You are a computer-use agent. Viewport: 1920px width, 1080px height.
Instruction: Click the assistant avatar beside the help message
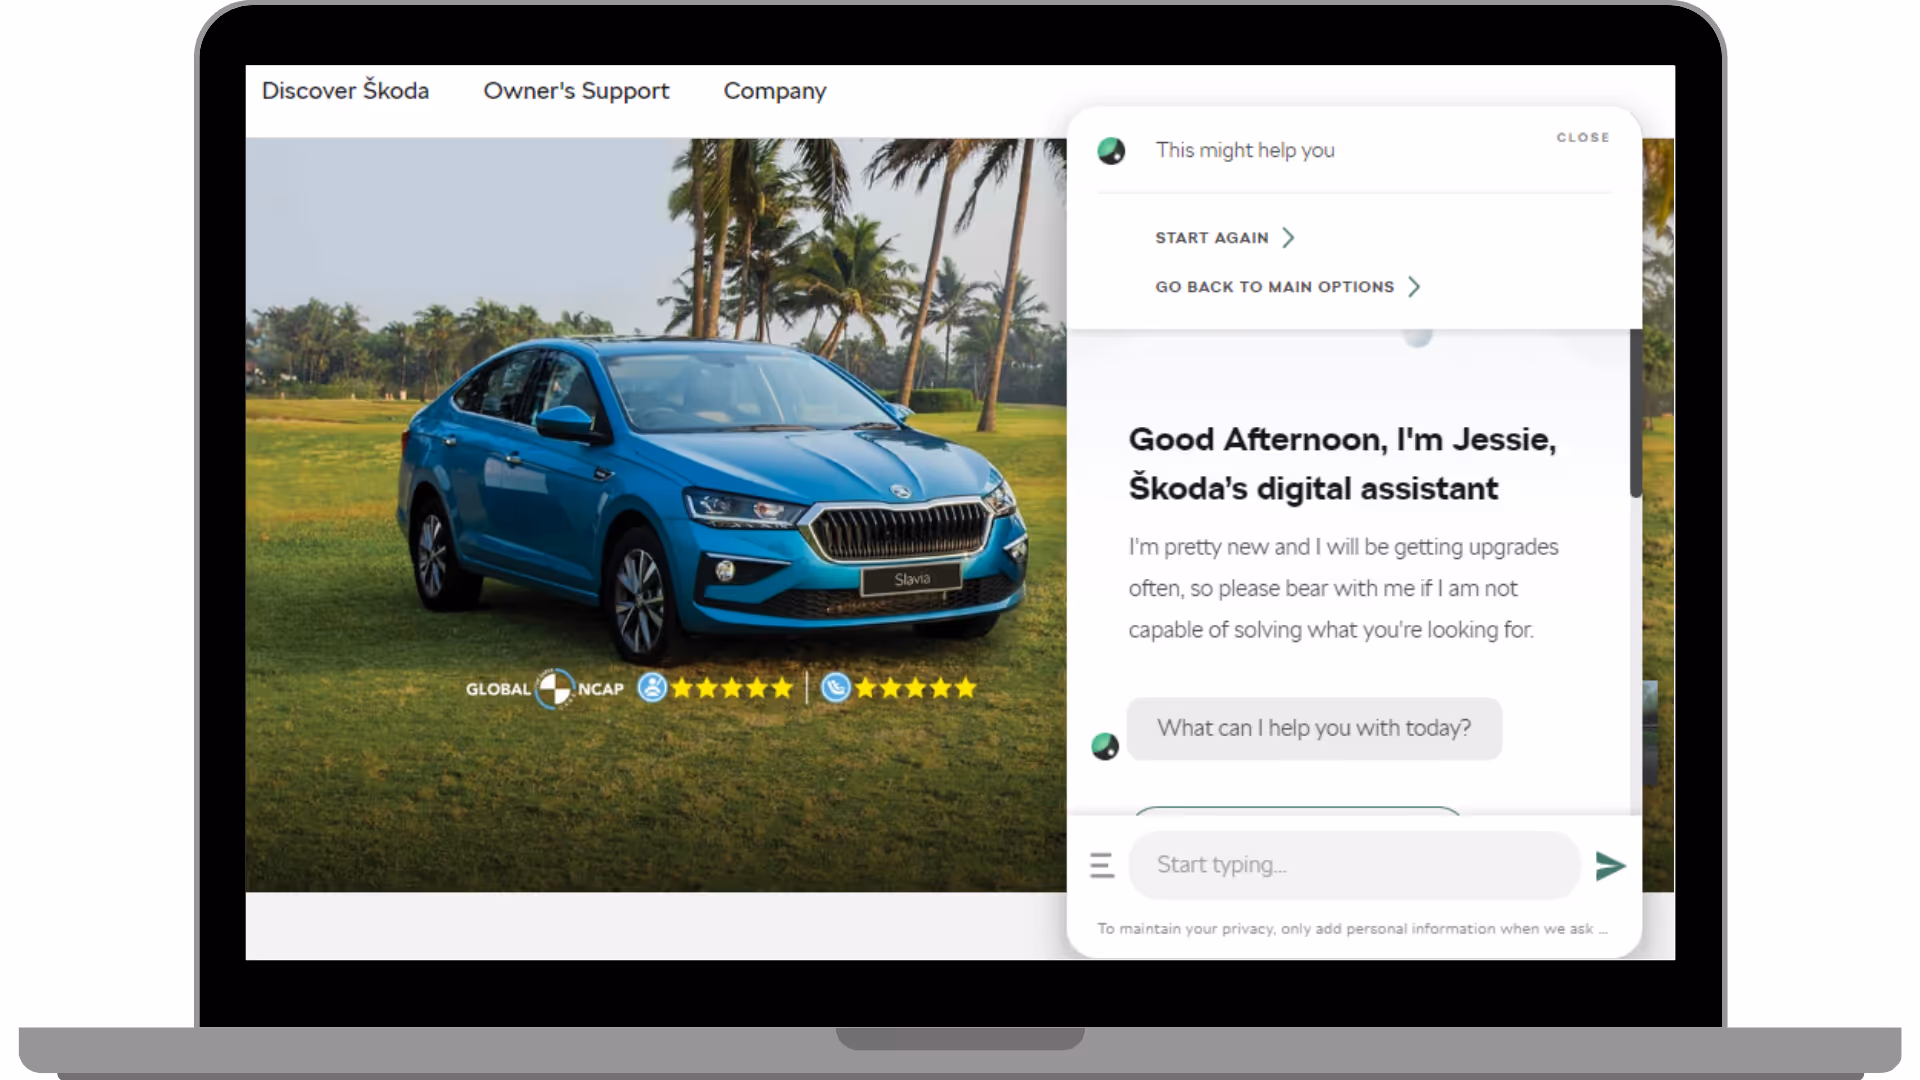1105,746
